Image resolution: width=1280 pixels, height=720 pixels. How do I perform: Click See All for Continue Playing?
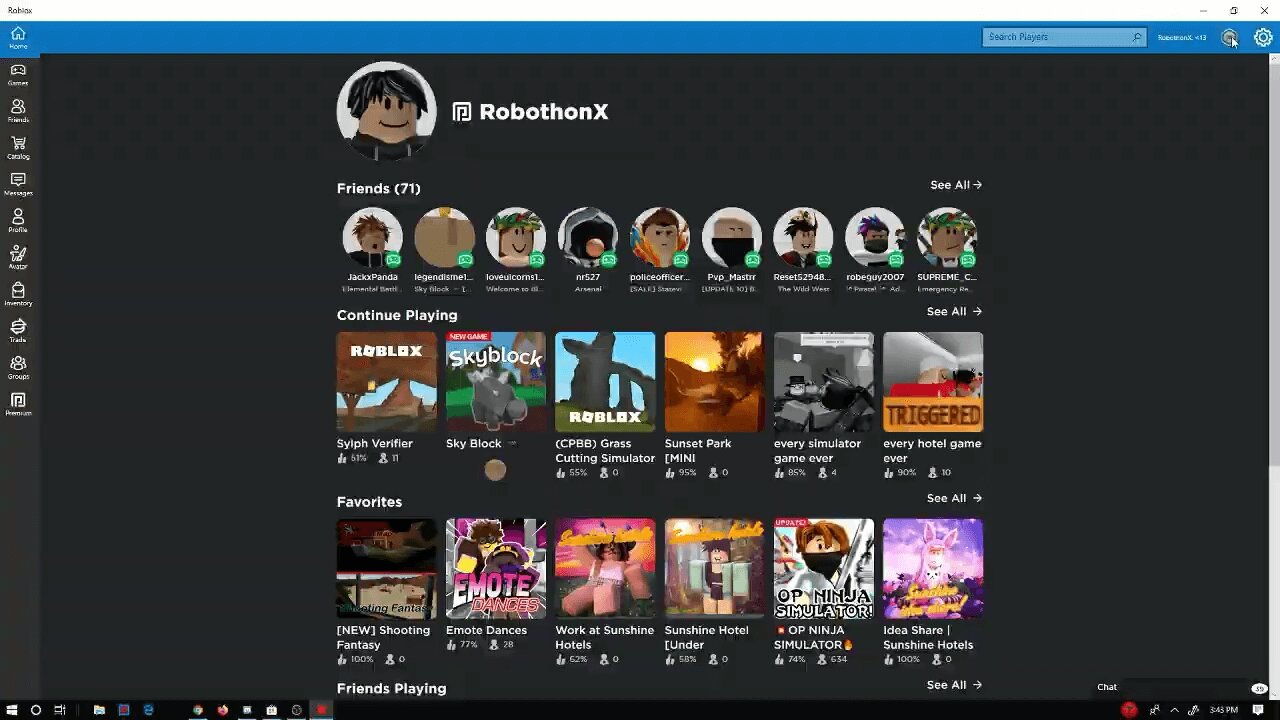tap(954, 312)
